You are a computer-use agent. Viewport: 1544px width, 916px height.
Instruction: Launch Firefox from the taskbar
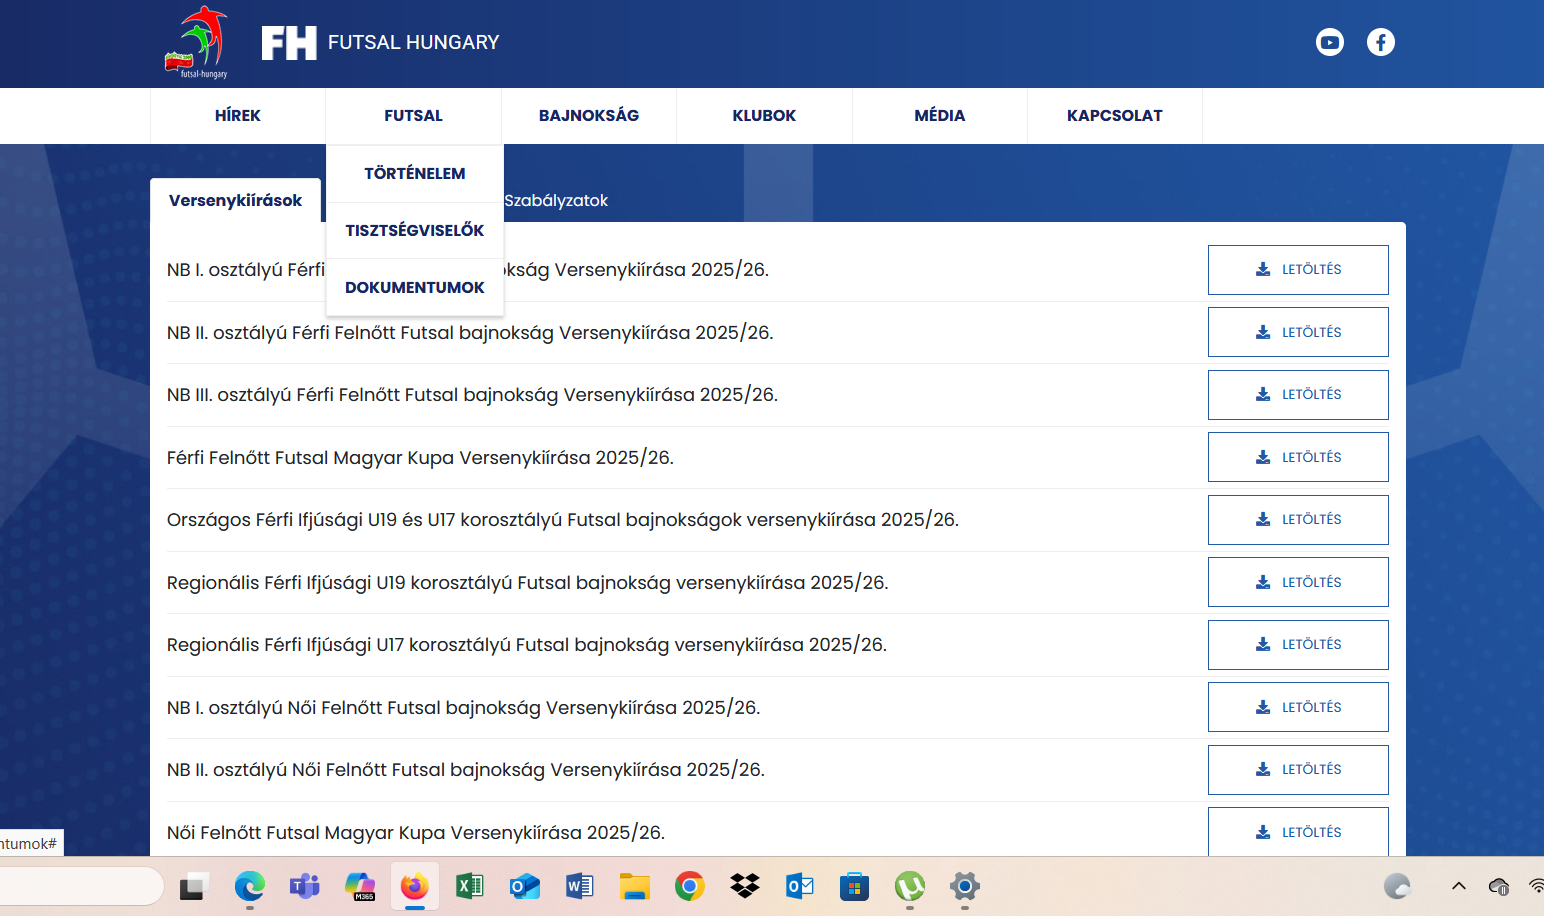tap(414, 886)
